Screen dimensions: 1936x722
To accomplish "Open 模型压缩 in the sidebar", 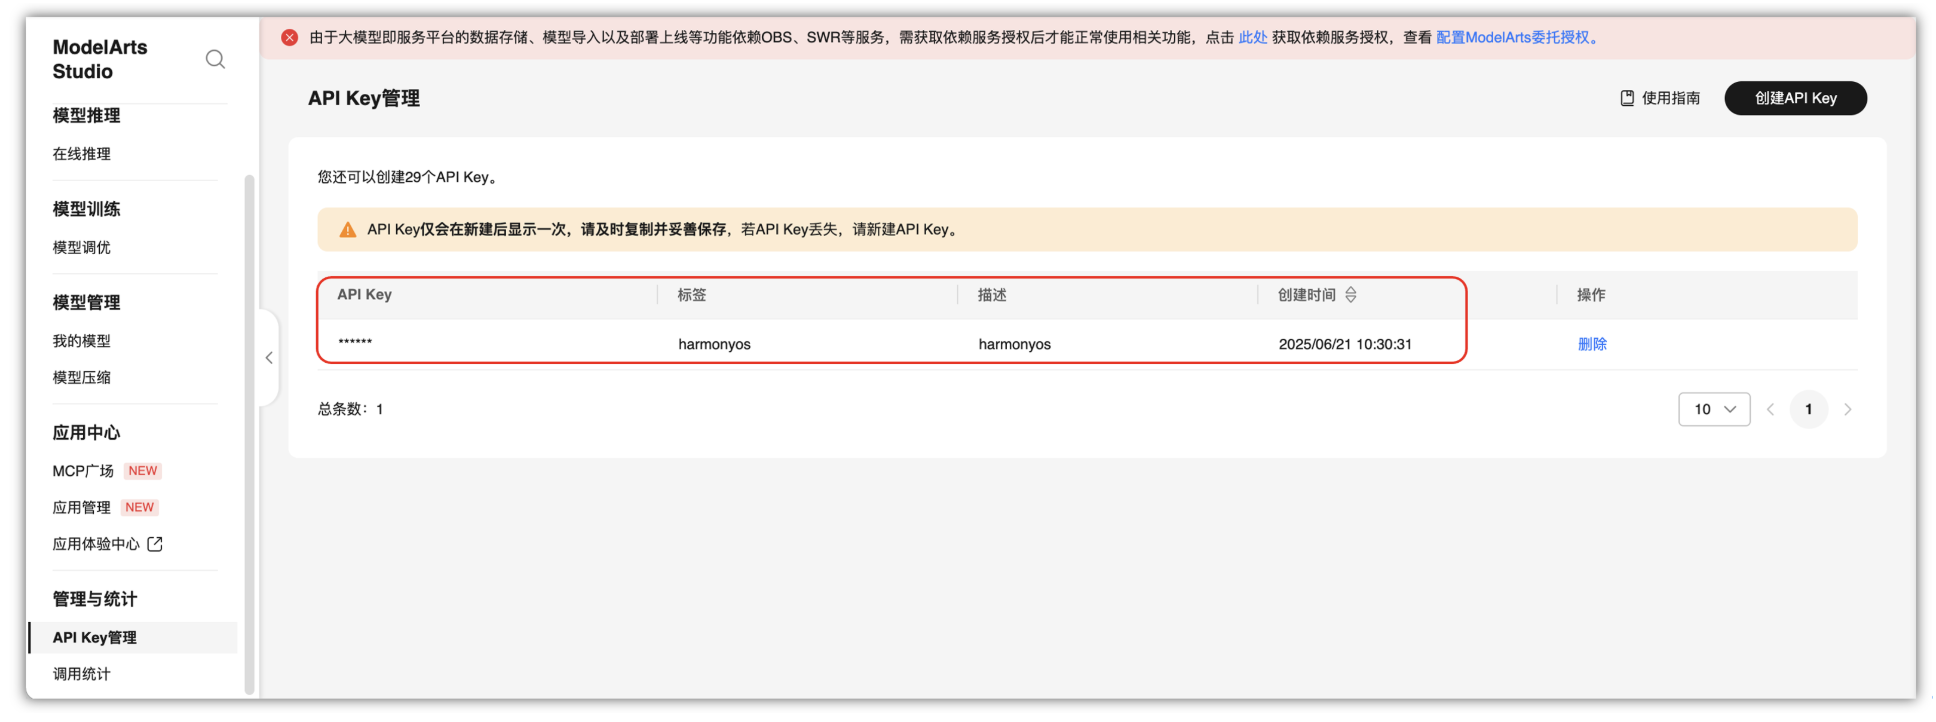I will [82, 377].
